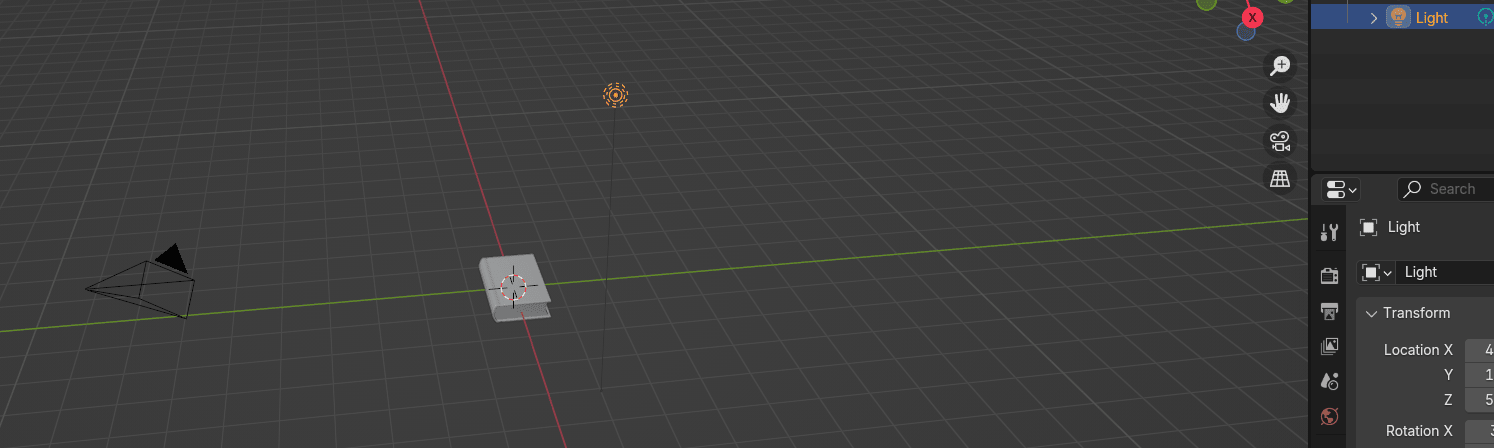Open the Output properties tab

(x=1329, y=311)
